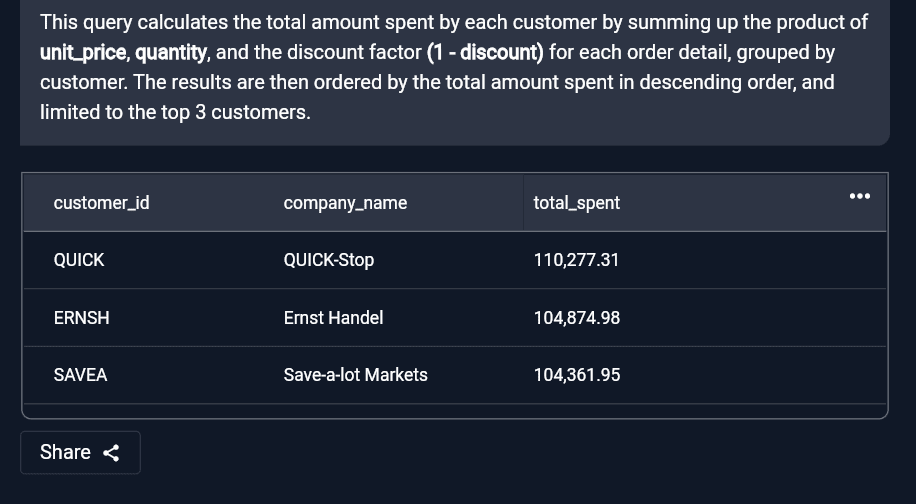Click the 104,361.95 total value
This screenshot has height=504, width=916.
[576, 375]
